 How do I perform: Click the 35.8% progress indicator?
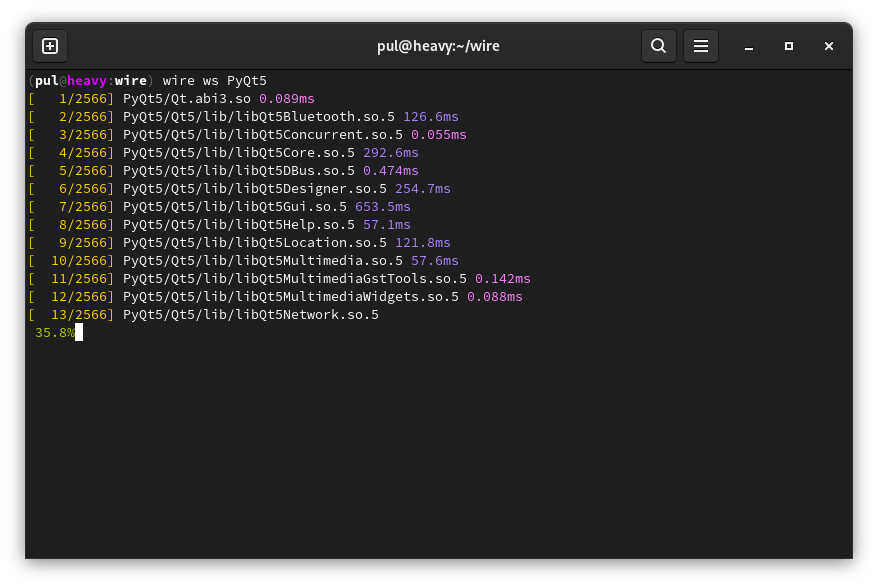[x=55, y=333]
